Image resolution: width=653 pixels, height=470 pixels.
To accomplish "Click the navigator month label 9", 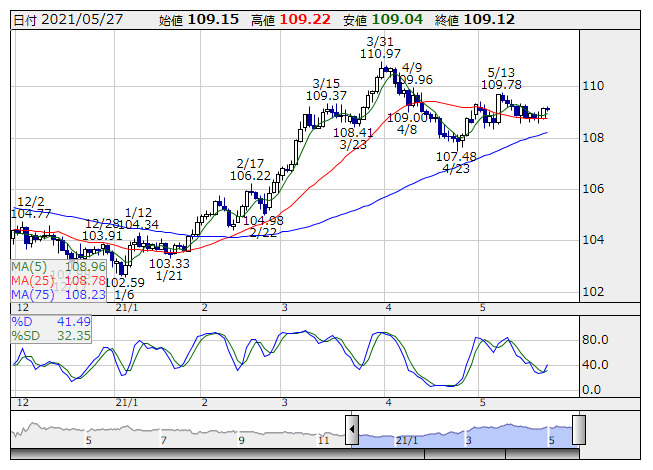I will tap(242, 440).
